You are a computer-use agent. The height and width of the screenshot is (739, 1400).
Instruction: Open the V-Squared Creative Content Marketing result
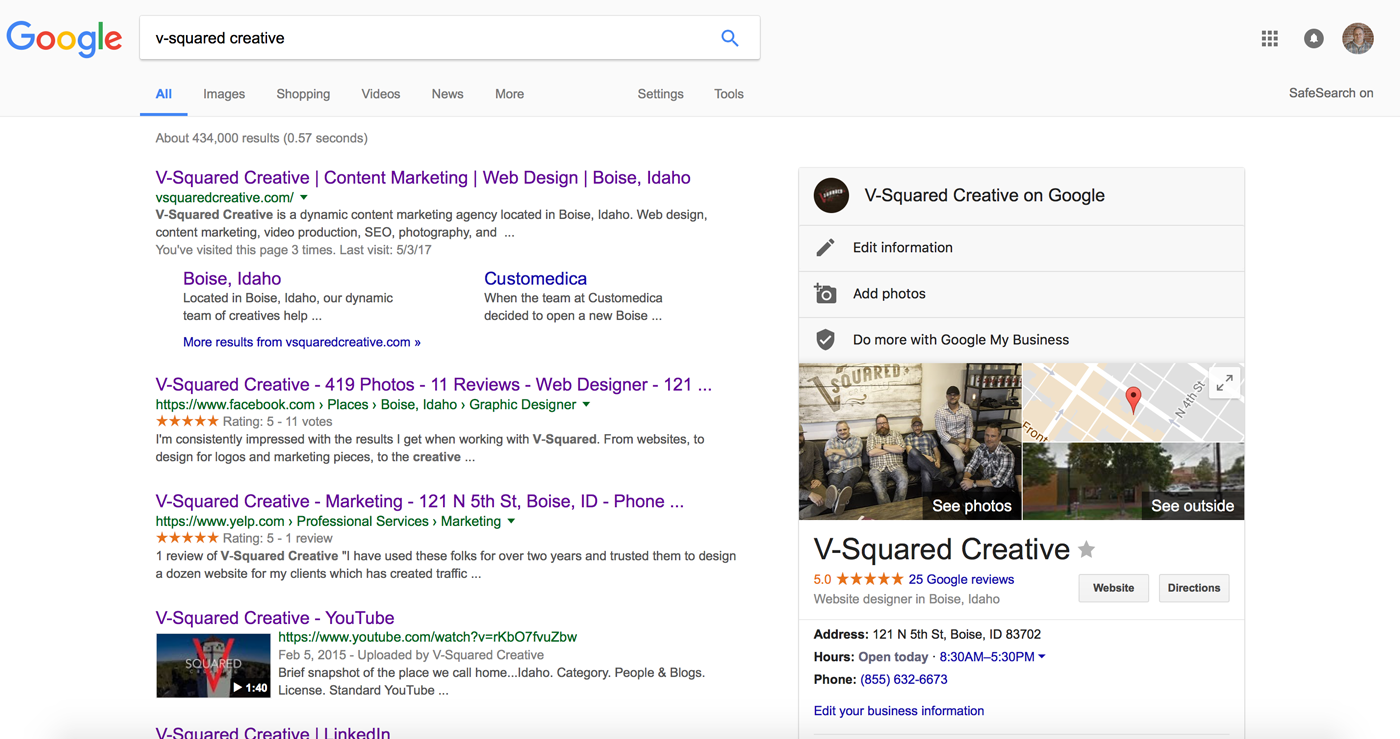click(x=423, y=178)
